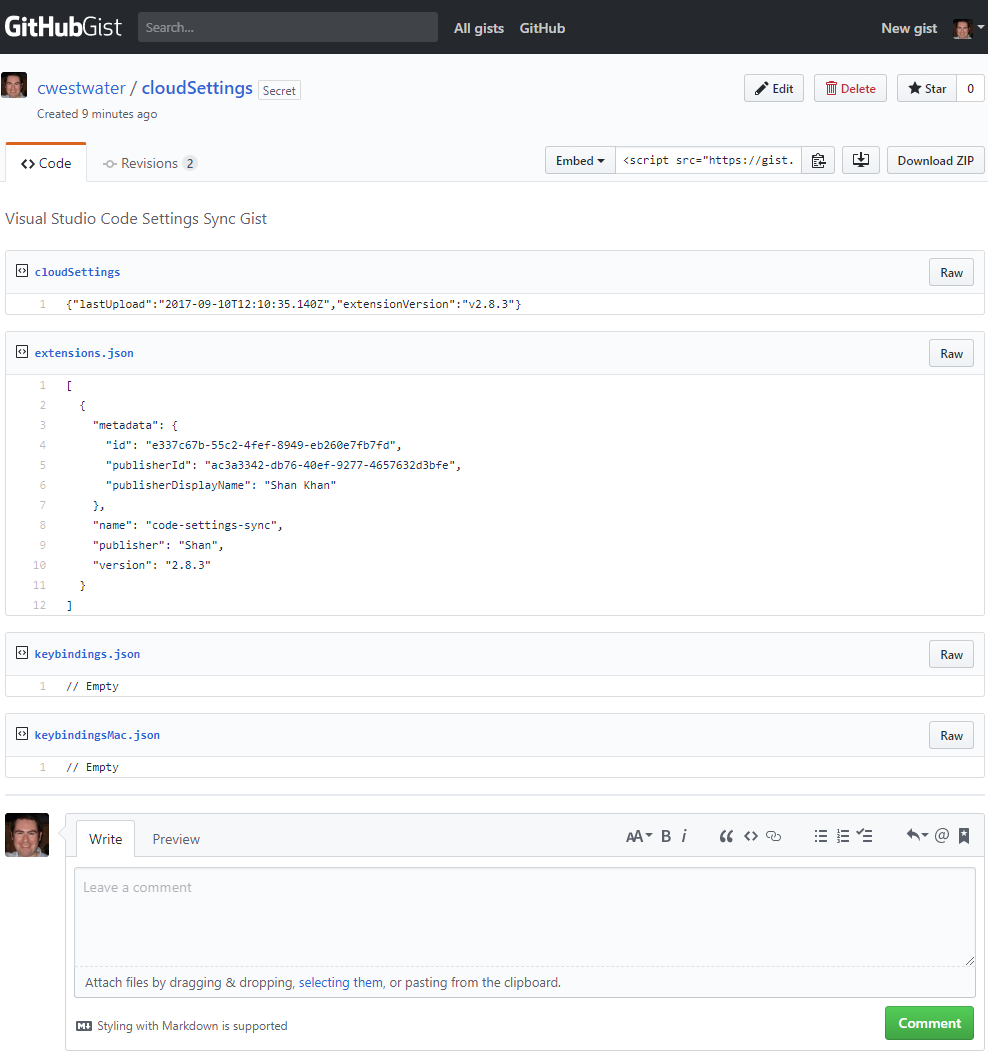Insert a quote in the comment
This screenshot has height=1053, width=988.
[726, 836]
